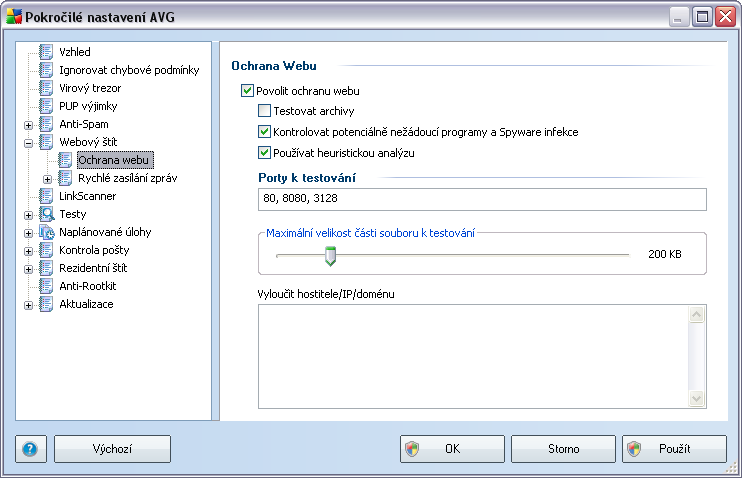
Task: Select Webový štít label in tree
Action: point(88,142)
